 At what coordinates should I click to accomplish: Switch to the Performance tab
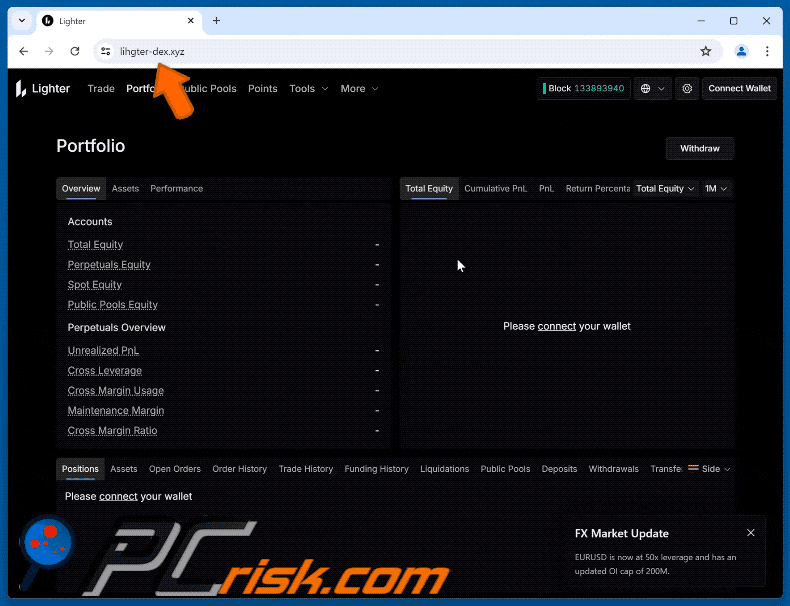[176, 189]
